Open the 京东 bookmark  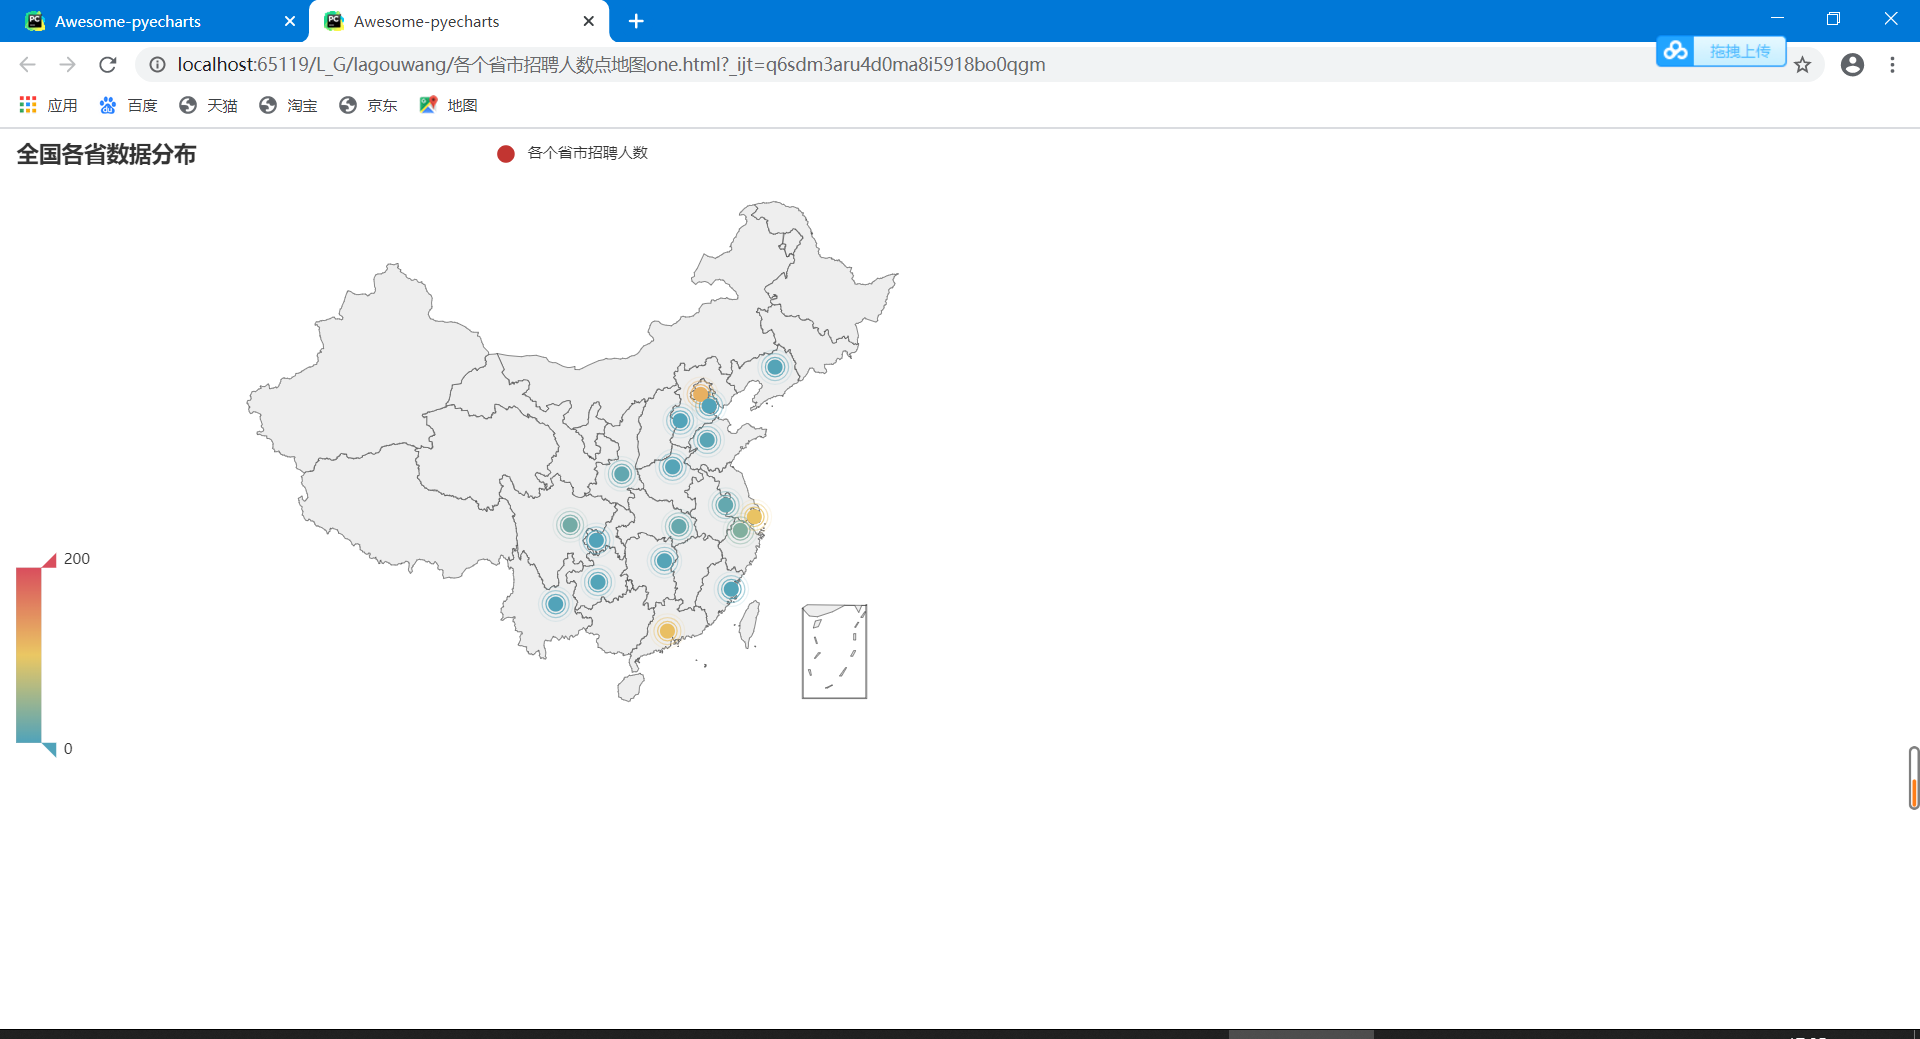[368, 105]
